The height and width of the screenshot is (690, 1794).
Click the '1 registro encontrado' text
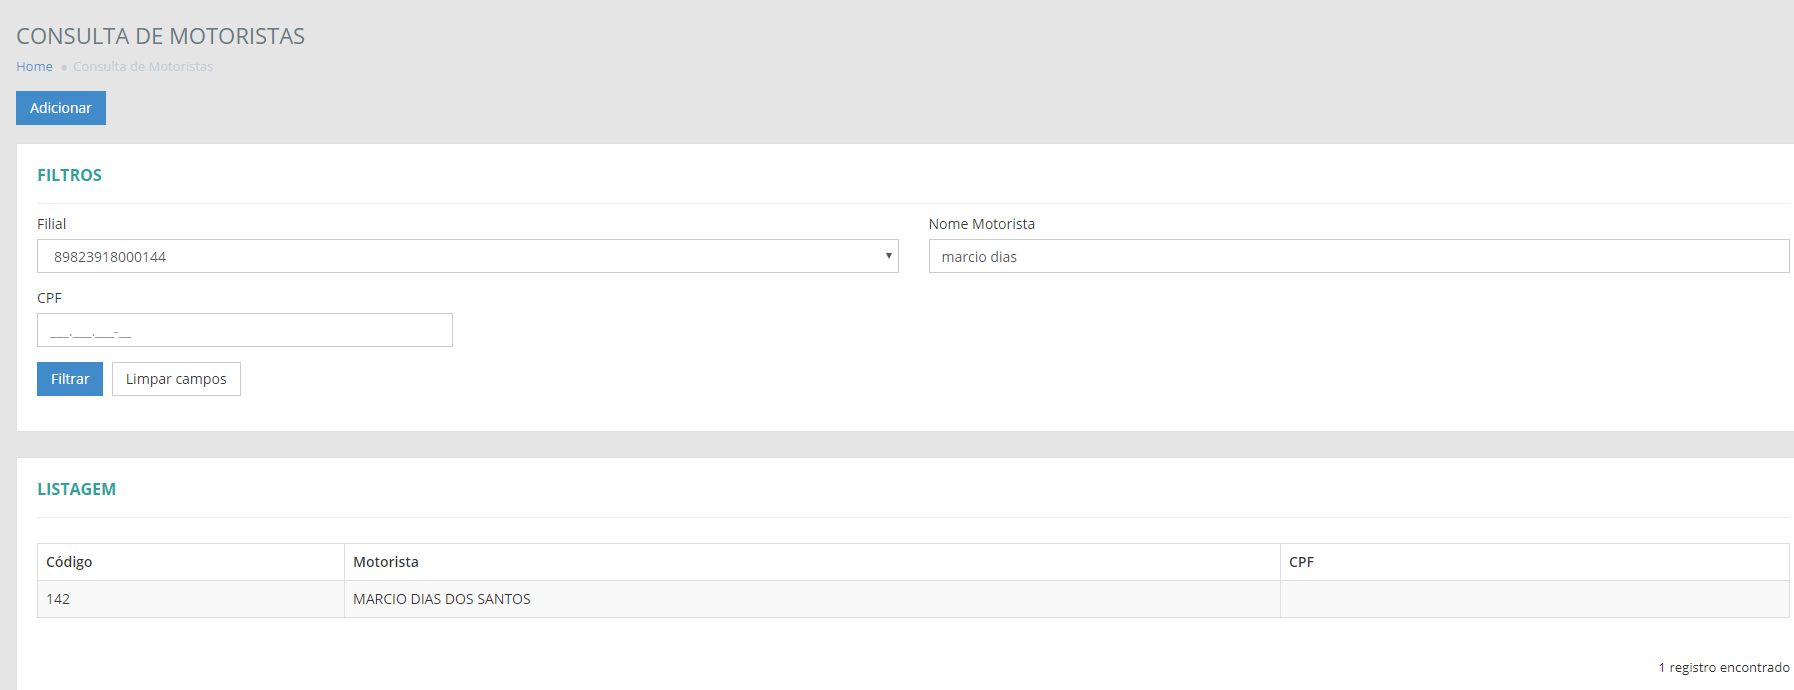pyautogui.click(x=1724, y=667)
